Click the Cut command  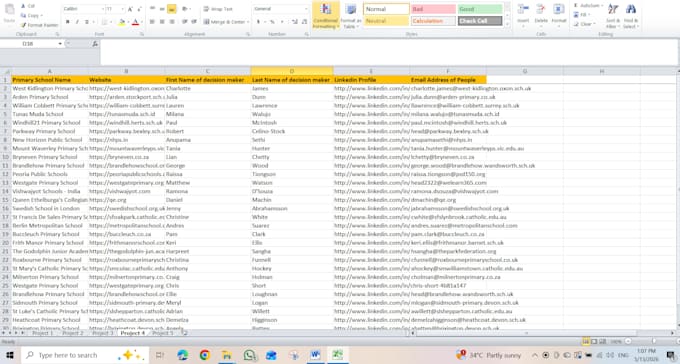coord(28,6)
